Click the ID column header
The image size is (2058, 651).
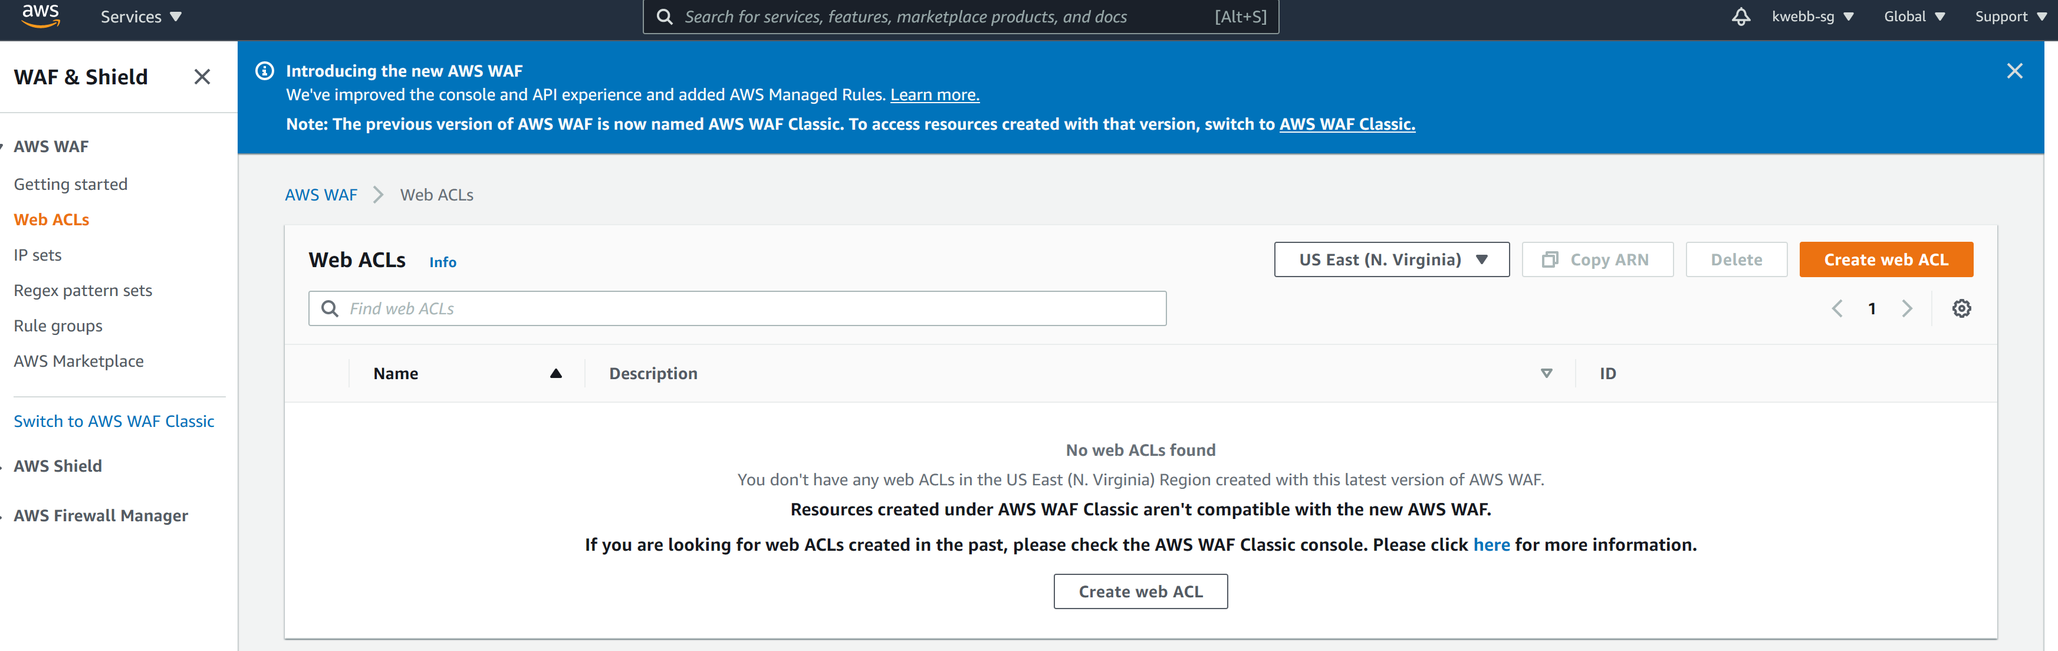pos(1607,373)
